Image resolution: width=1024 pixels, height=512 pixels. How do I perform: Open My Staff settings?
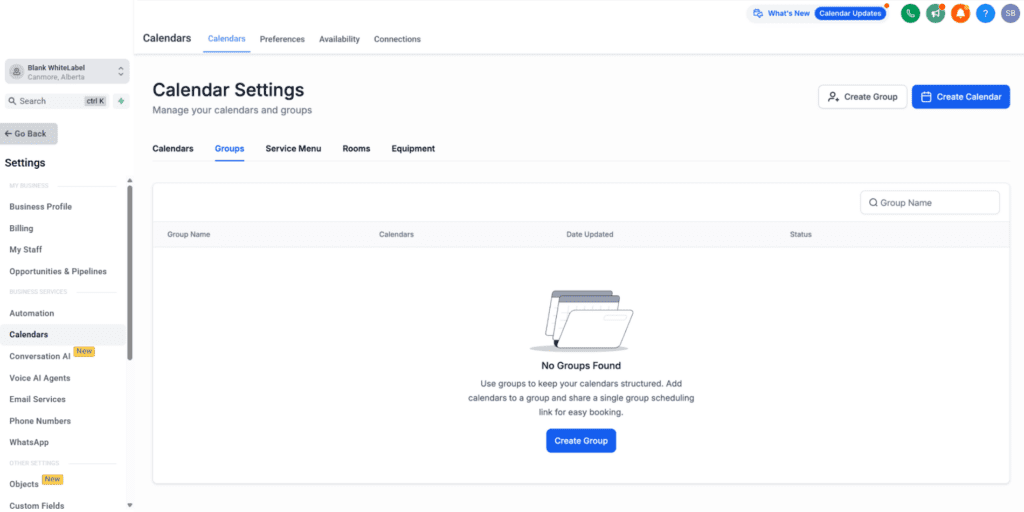tap(25, 249)
